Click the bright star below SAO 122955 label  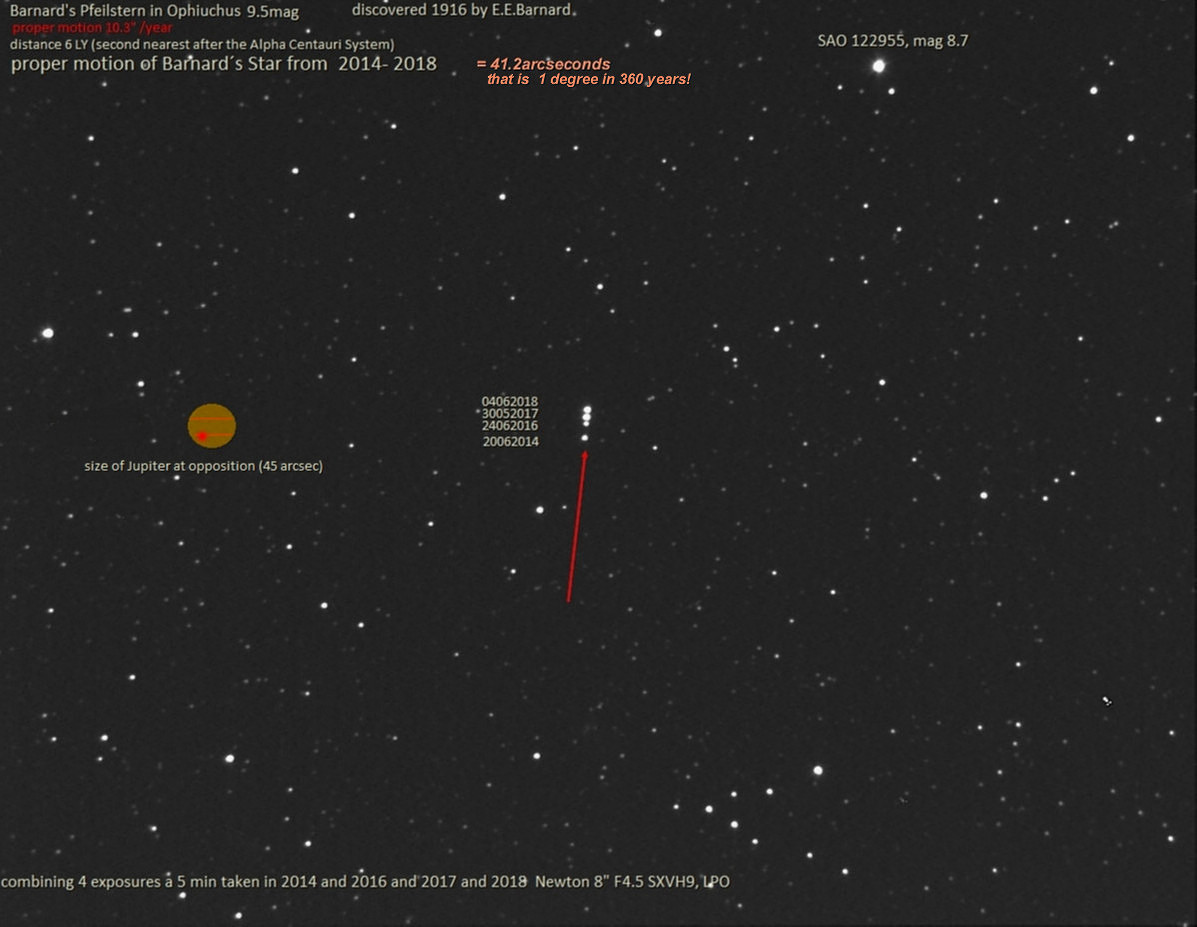coord(878,66)
